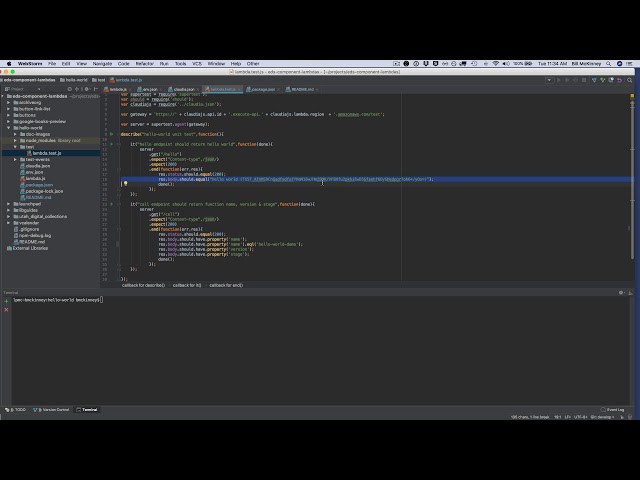This screenshot has width=640, height=480.
Task: Click the Wi-Fi menu bar icon
Action: tap(496, 64)
